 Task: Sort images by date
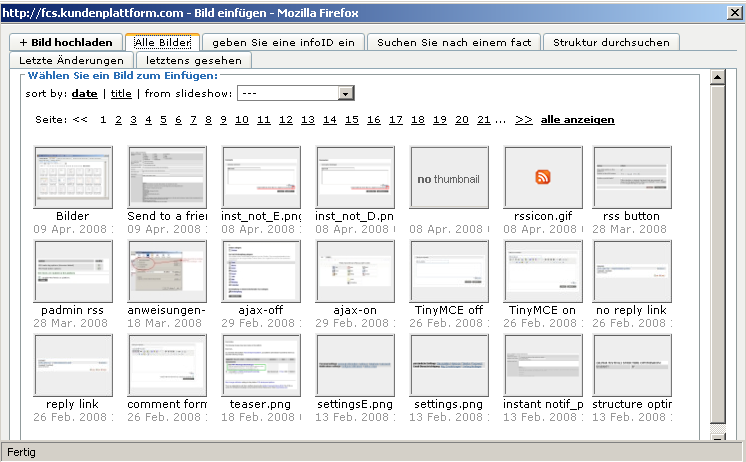[x=85, y=93]
